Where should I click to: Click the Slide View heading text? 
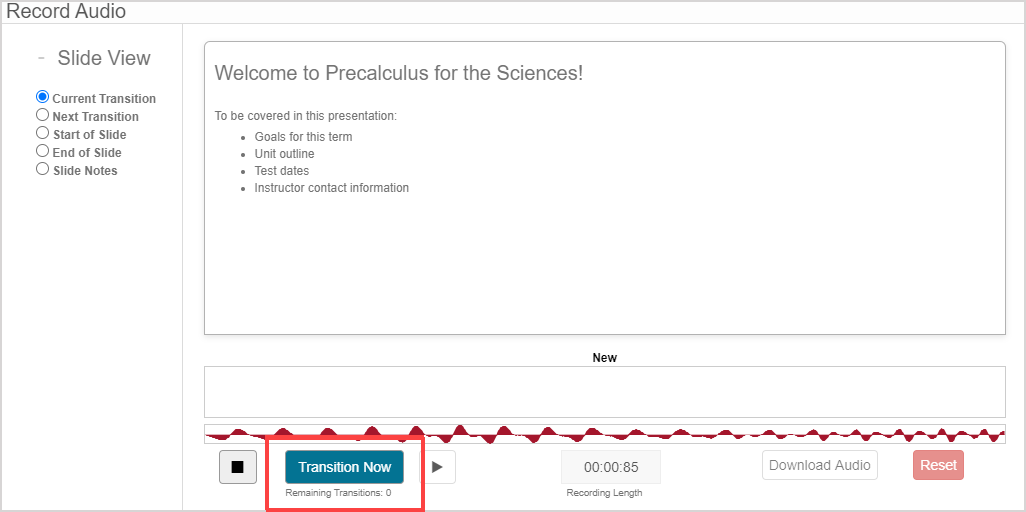click(104, 58)
